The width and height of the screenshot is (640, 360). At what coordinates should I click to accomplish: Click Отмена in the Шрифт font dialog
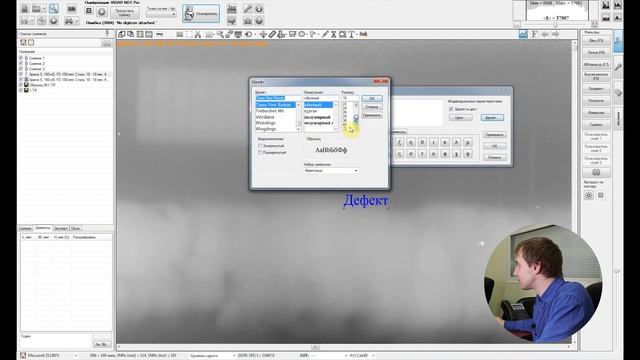coord(372,107)
